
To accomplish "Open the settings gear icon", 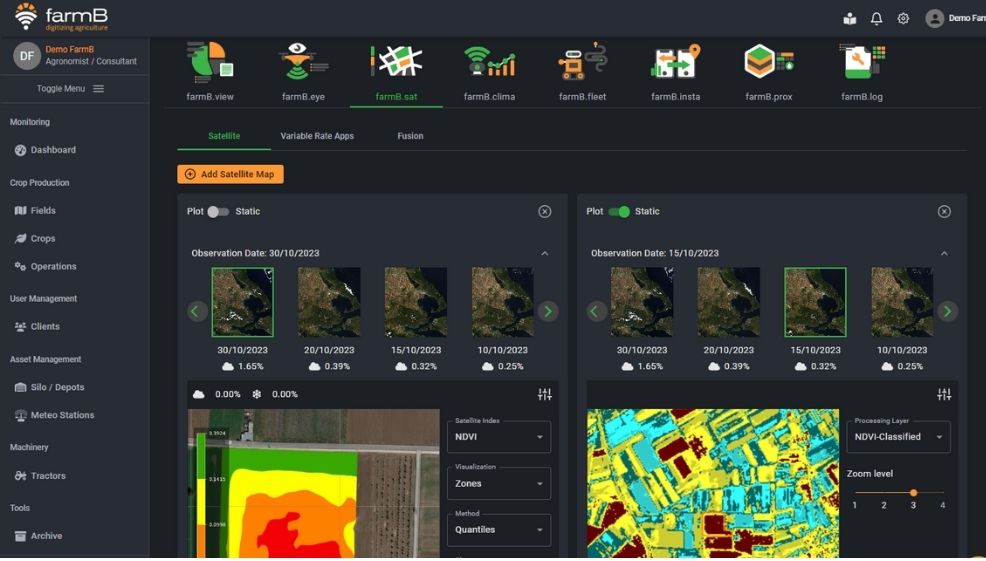I will click(x=903, y=18).
